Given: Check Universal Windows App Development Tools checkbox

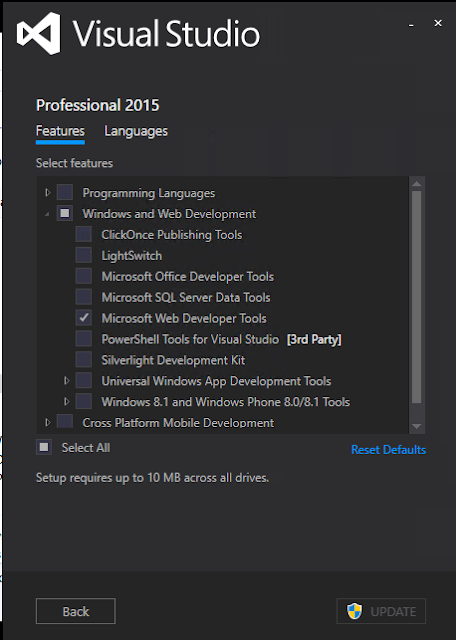Looking at the screenshot, I should click(x=84, y=380).
